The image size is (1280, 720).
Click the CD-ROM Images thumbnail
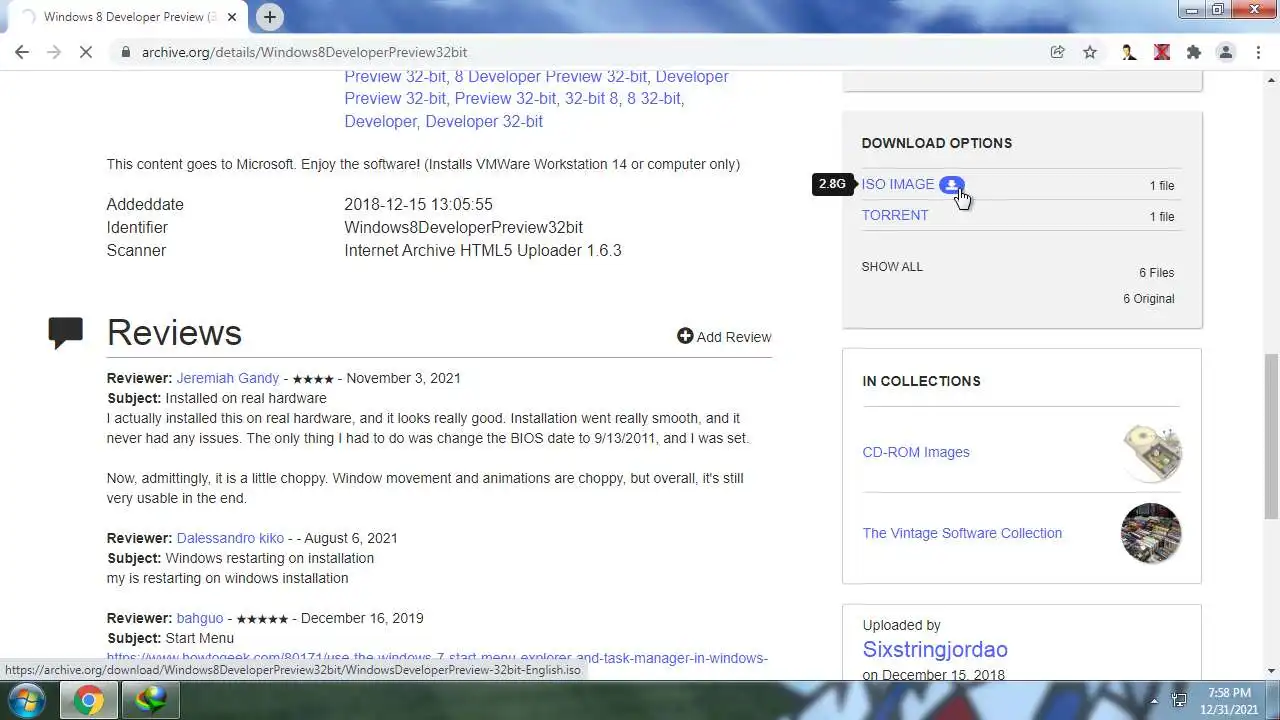1151,452
